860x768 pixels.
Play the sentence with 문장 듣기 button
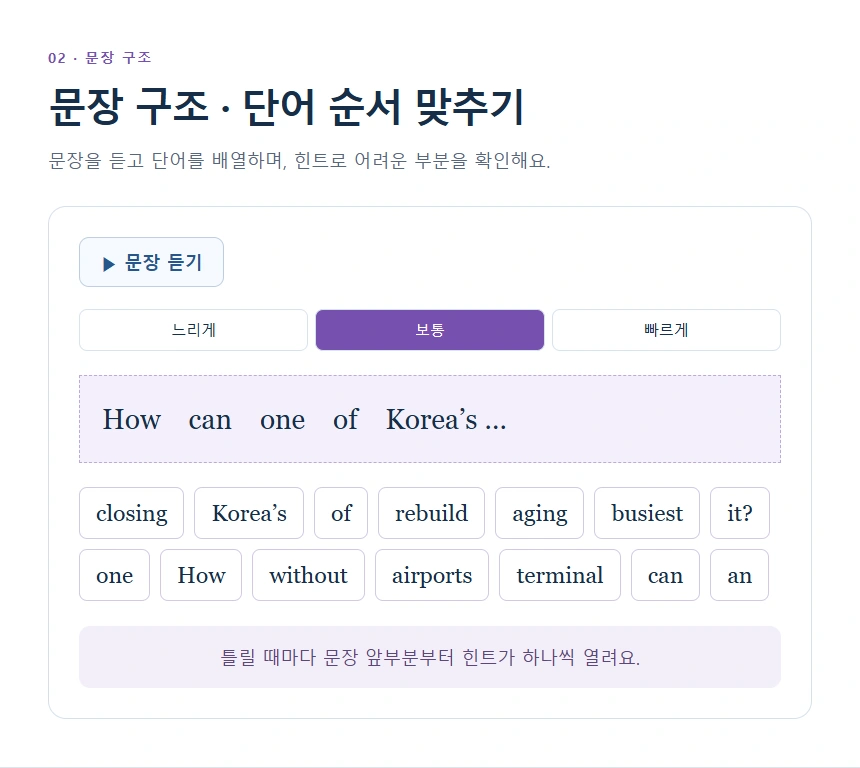coord(151,262)
